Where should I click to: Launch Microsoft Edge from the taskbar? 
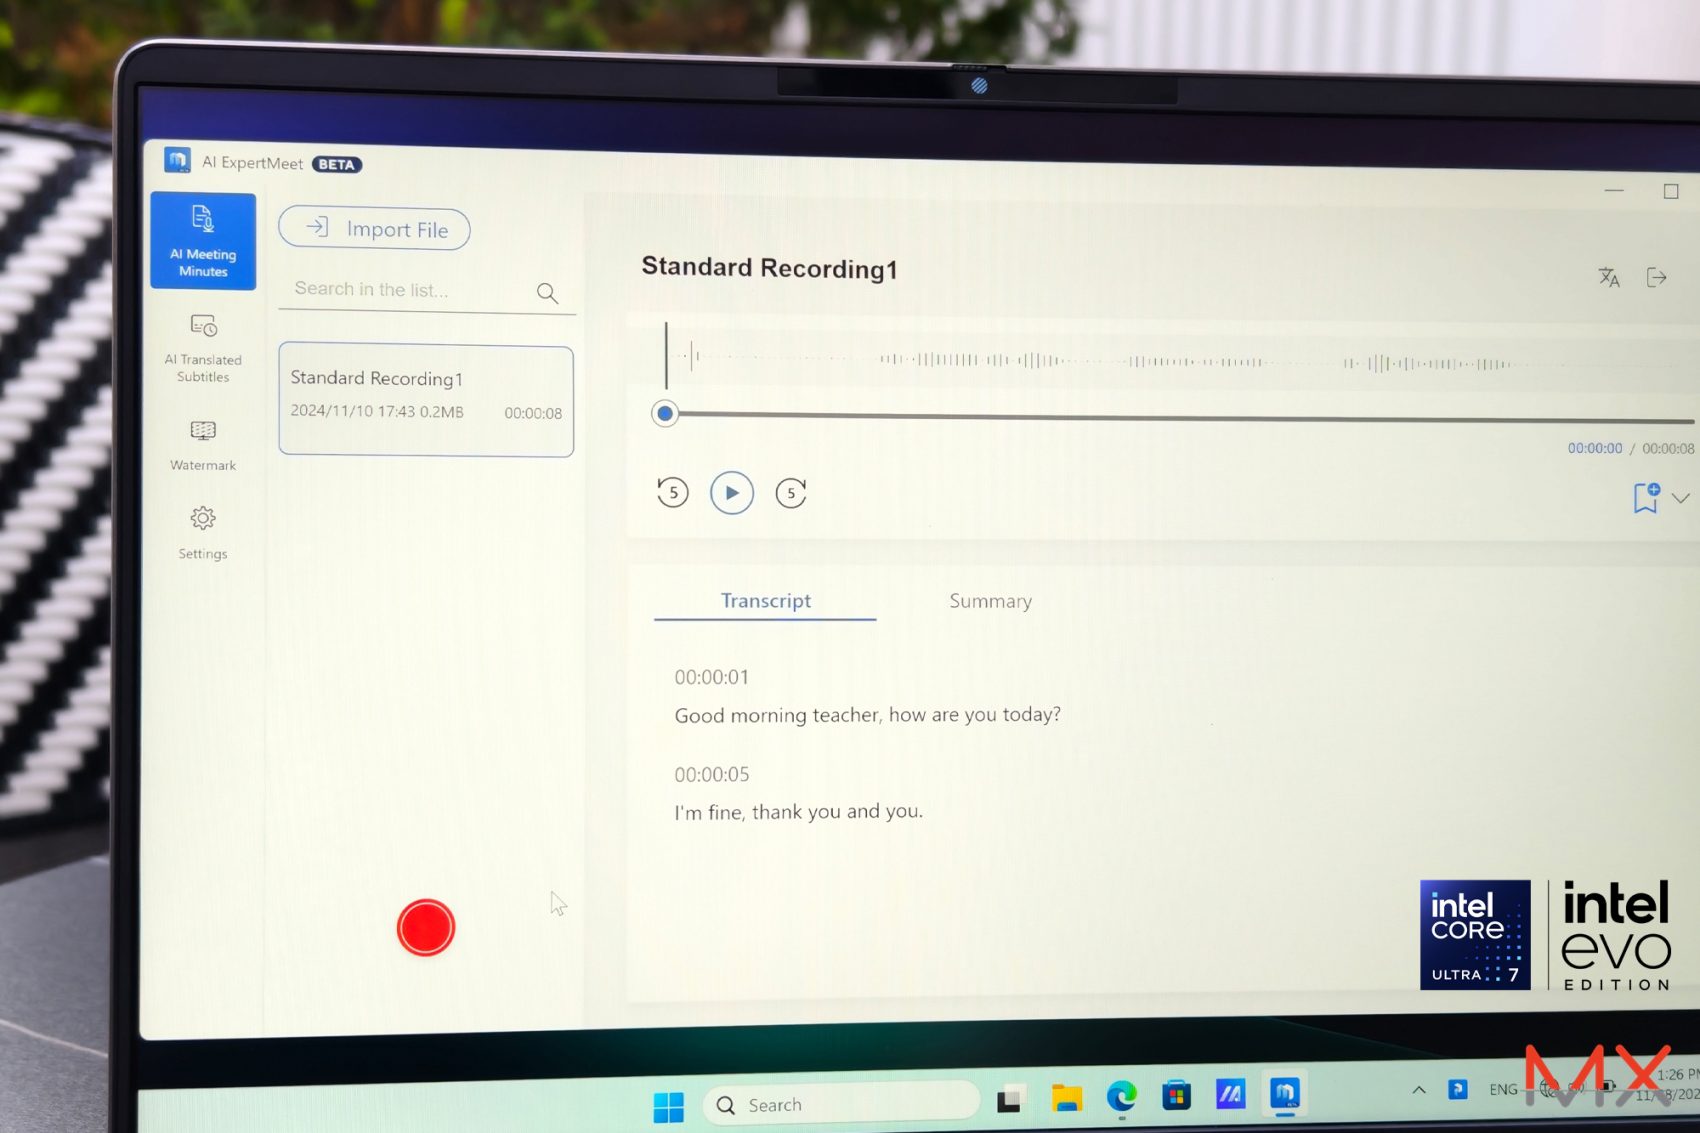click(x=1122, y=1097)
